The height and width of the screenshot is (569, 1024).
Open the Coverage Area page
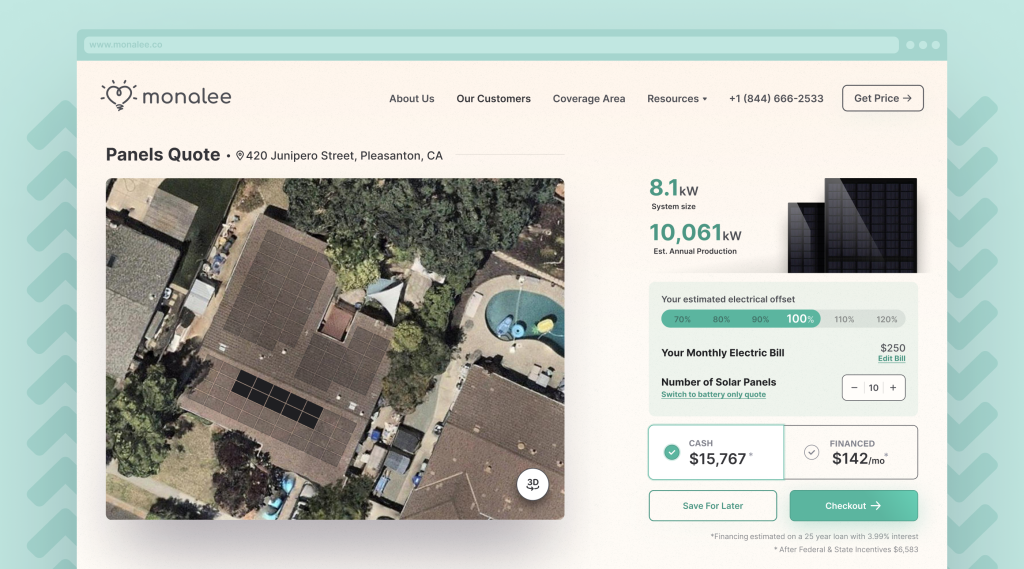coord(589,99)
